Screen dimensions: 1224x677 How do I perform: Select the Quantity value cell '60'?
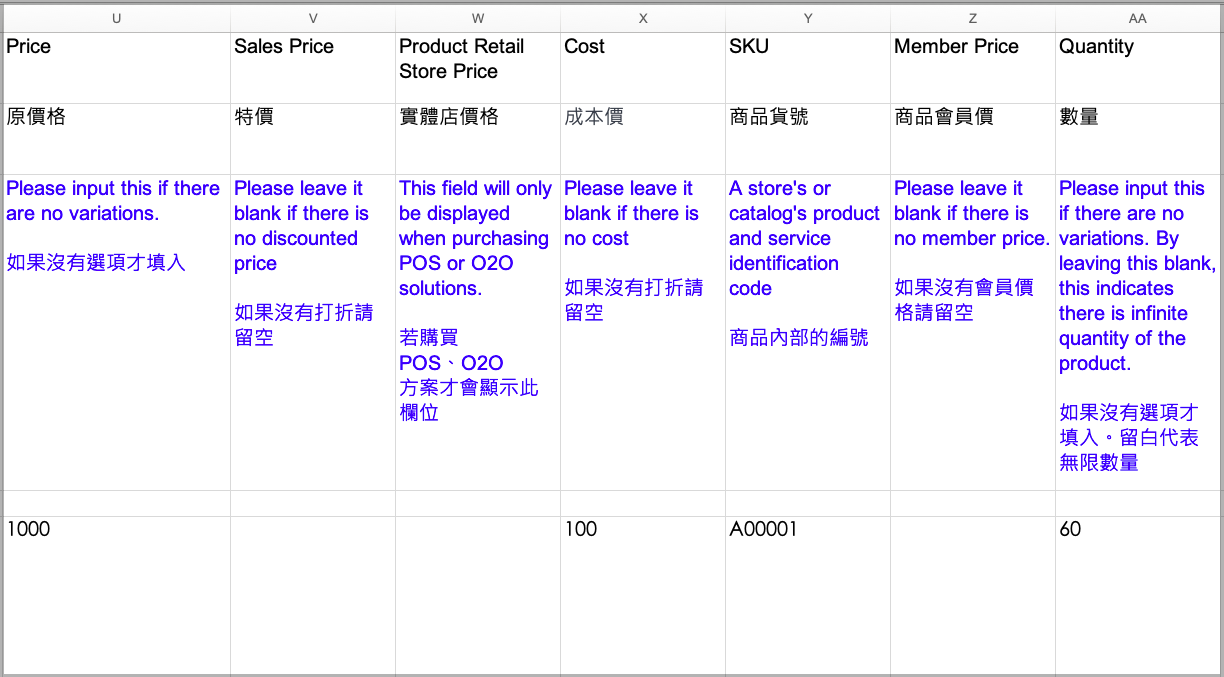(x=1138, y=595)
